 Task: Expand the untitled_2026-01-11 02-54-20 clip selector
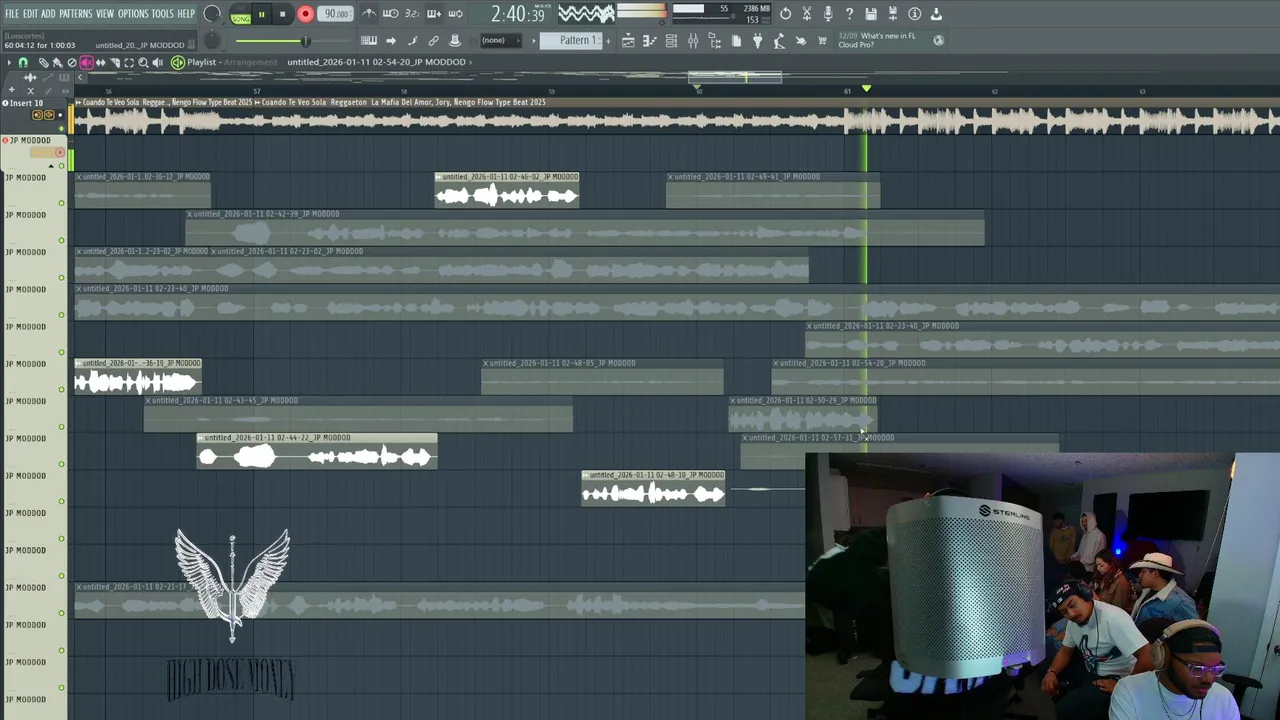pyautogui.click(x=380, y=62)
